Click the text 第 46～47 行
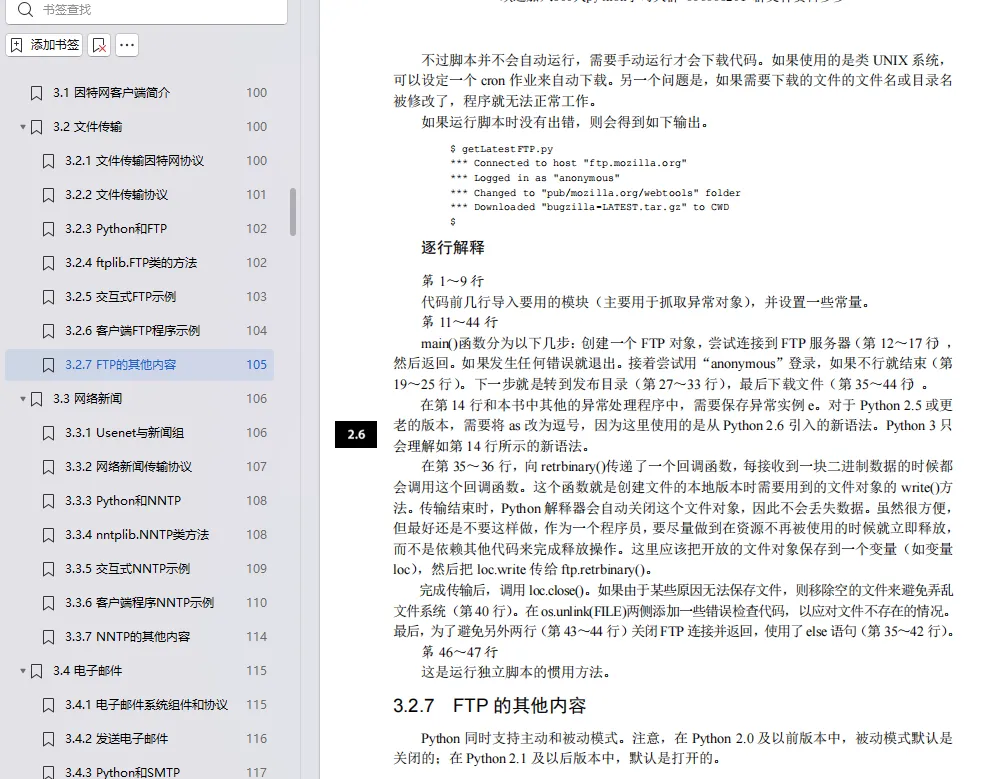 (x=459, y=652)
